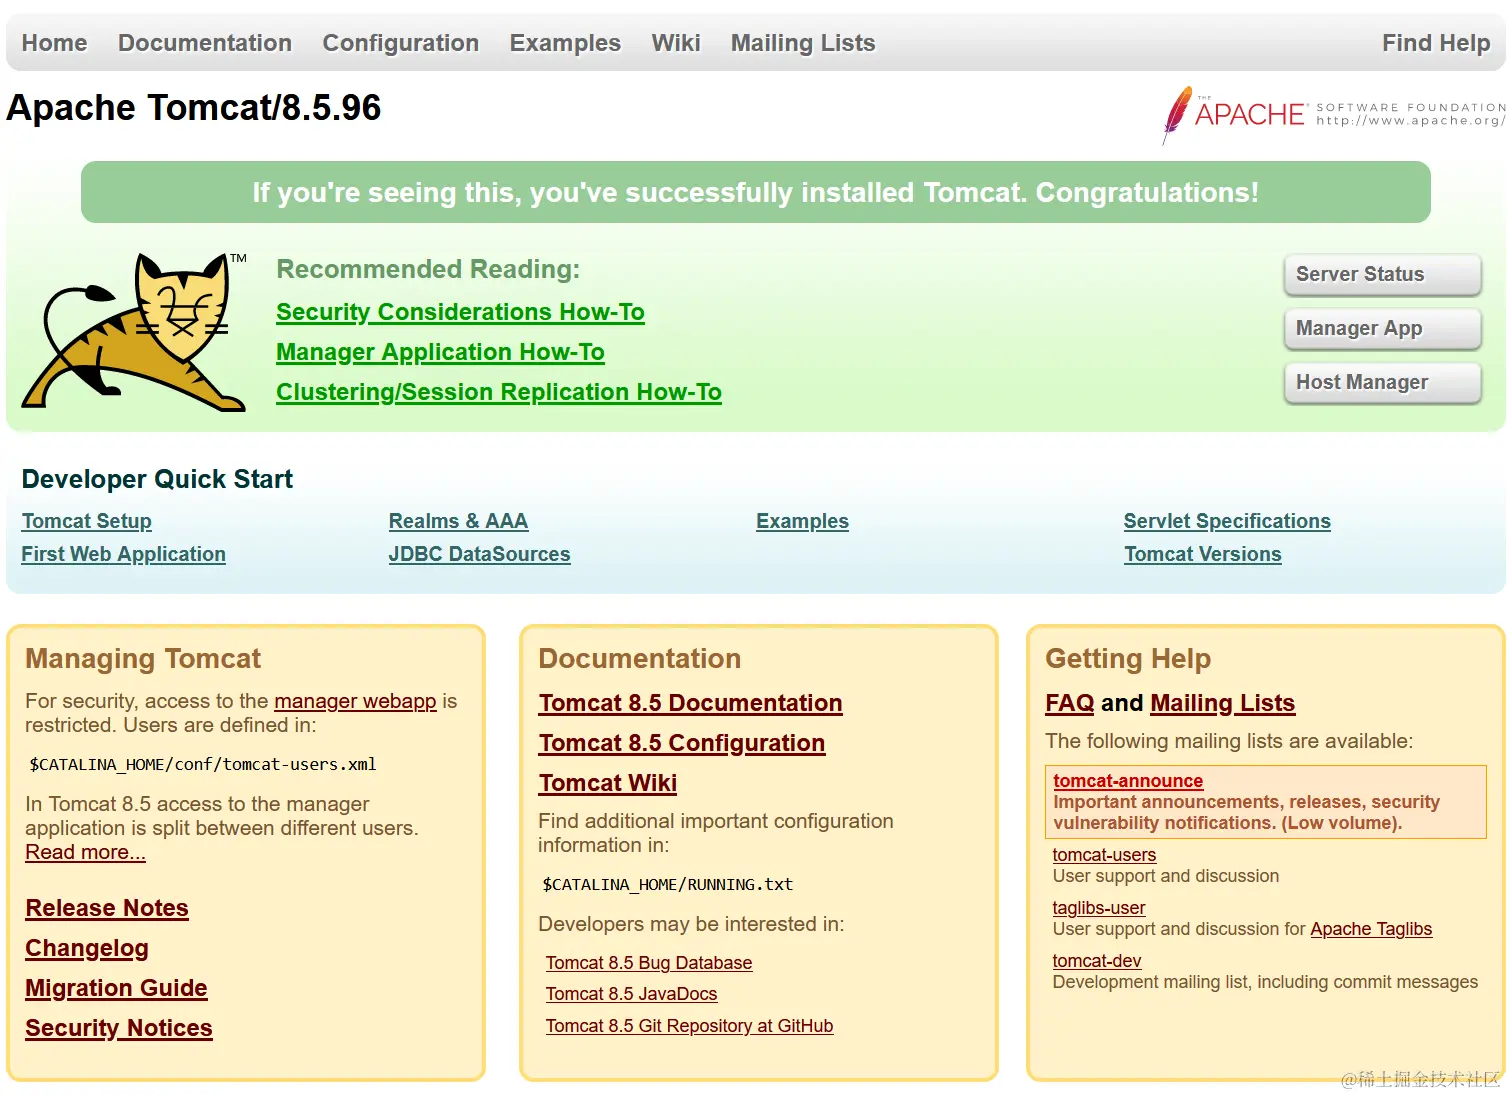Open Tomcat 8.5 Documentation link

[690, 703]
